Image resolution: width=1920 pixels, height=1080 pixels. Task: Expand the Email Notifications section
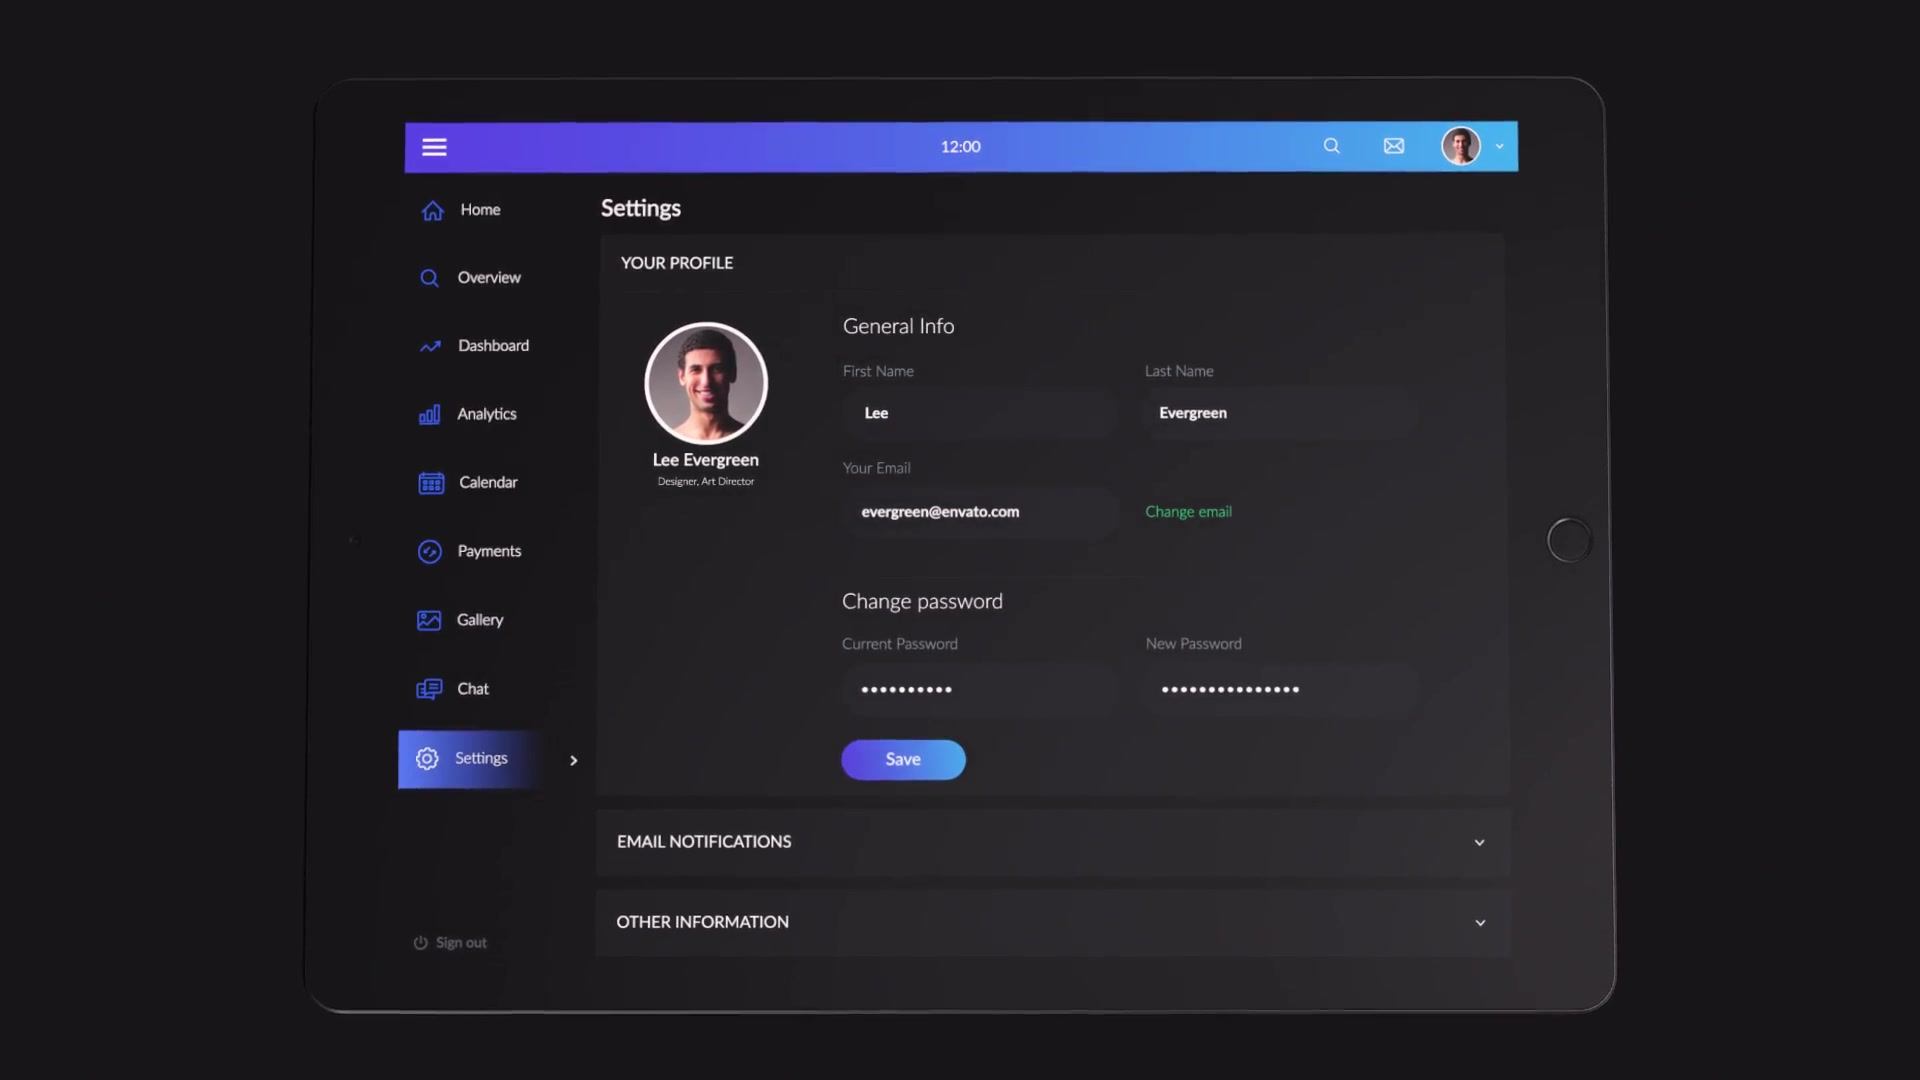(1480, 841)
